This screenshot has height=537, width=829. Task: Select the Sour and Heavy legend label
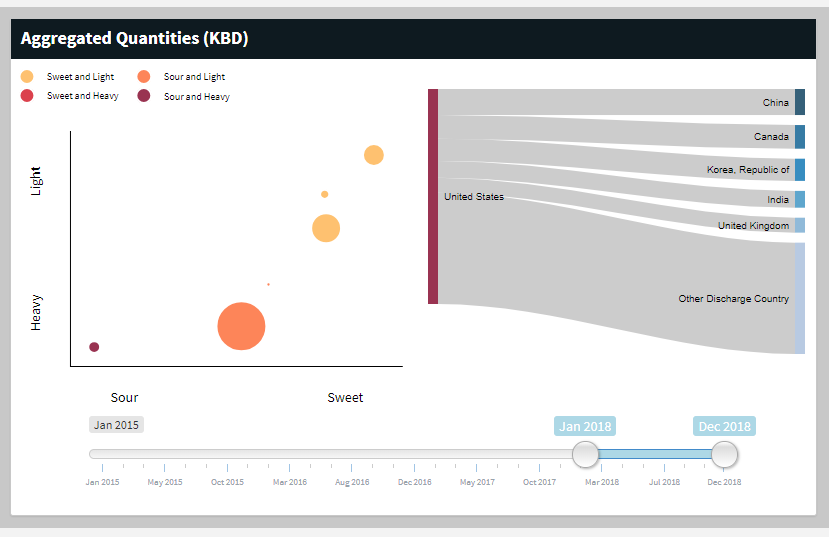[197, 97]
